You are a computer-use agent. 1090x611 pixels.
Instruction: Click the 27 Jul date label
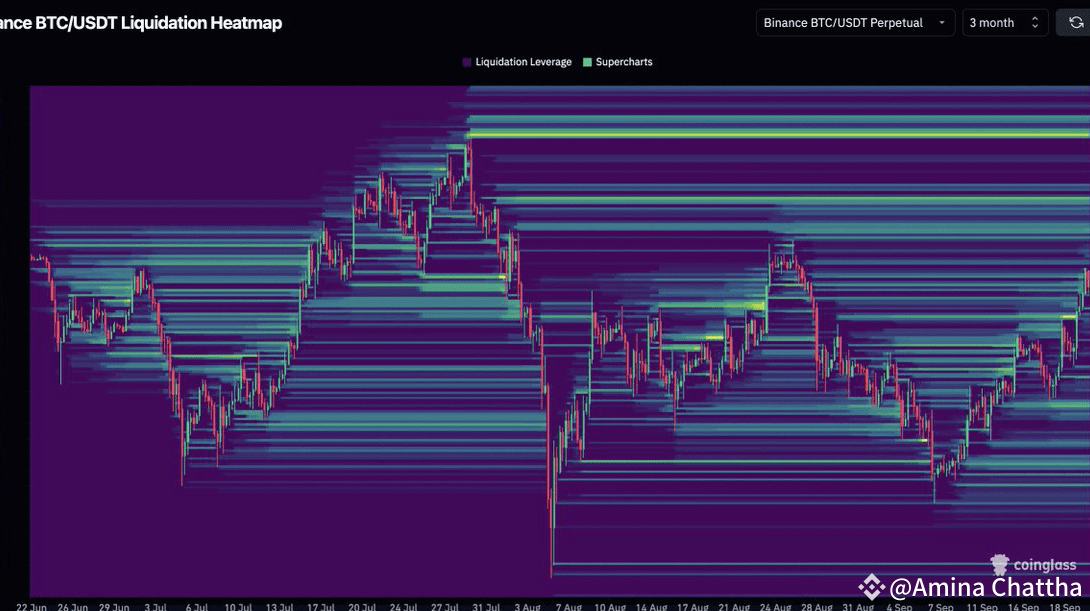[x=445, y=607]
